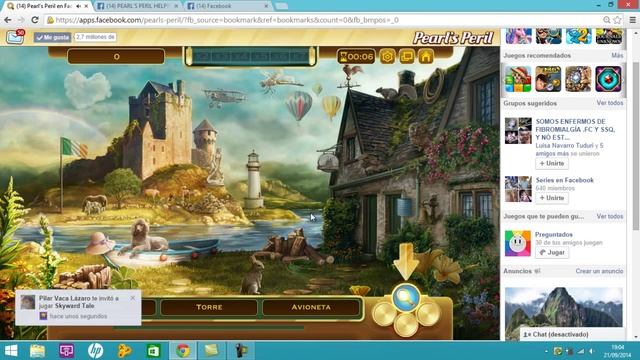Open third recommended game thumbnail with gem frame

[x=578, y=79]
